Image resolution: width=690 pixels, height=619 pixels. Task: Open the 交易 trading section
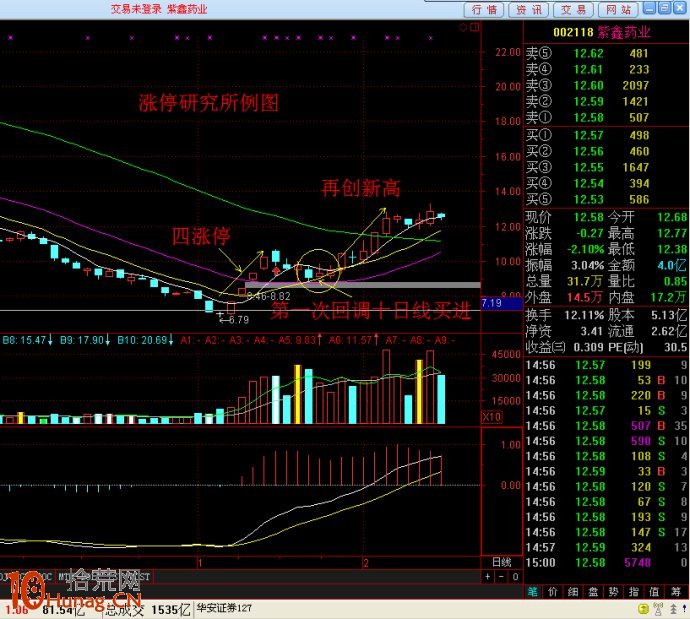(573, 10)
